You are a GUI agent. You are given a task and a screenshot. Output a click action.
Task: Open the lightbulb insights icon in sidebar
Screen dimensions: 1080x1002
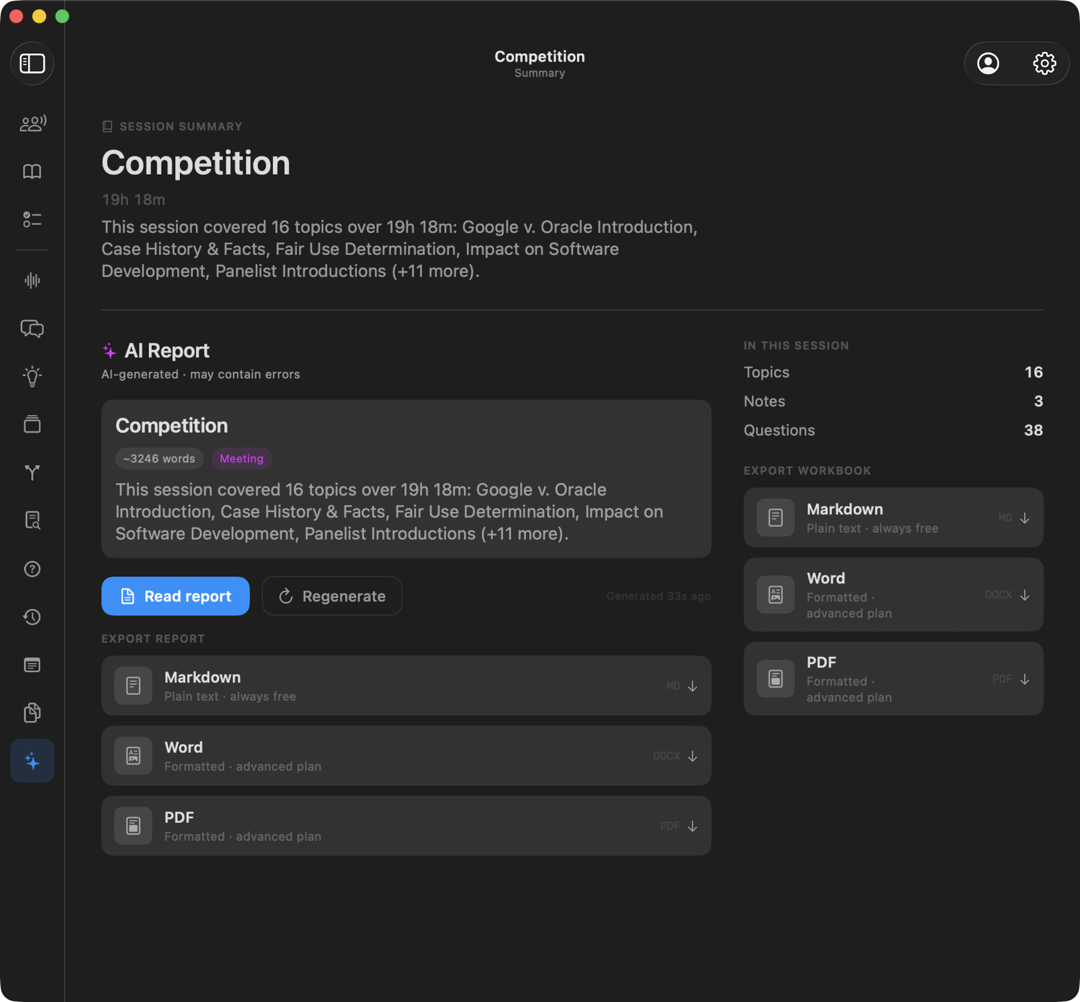coord(32,376)
